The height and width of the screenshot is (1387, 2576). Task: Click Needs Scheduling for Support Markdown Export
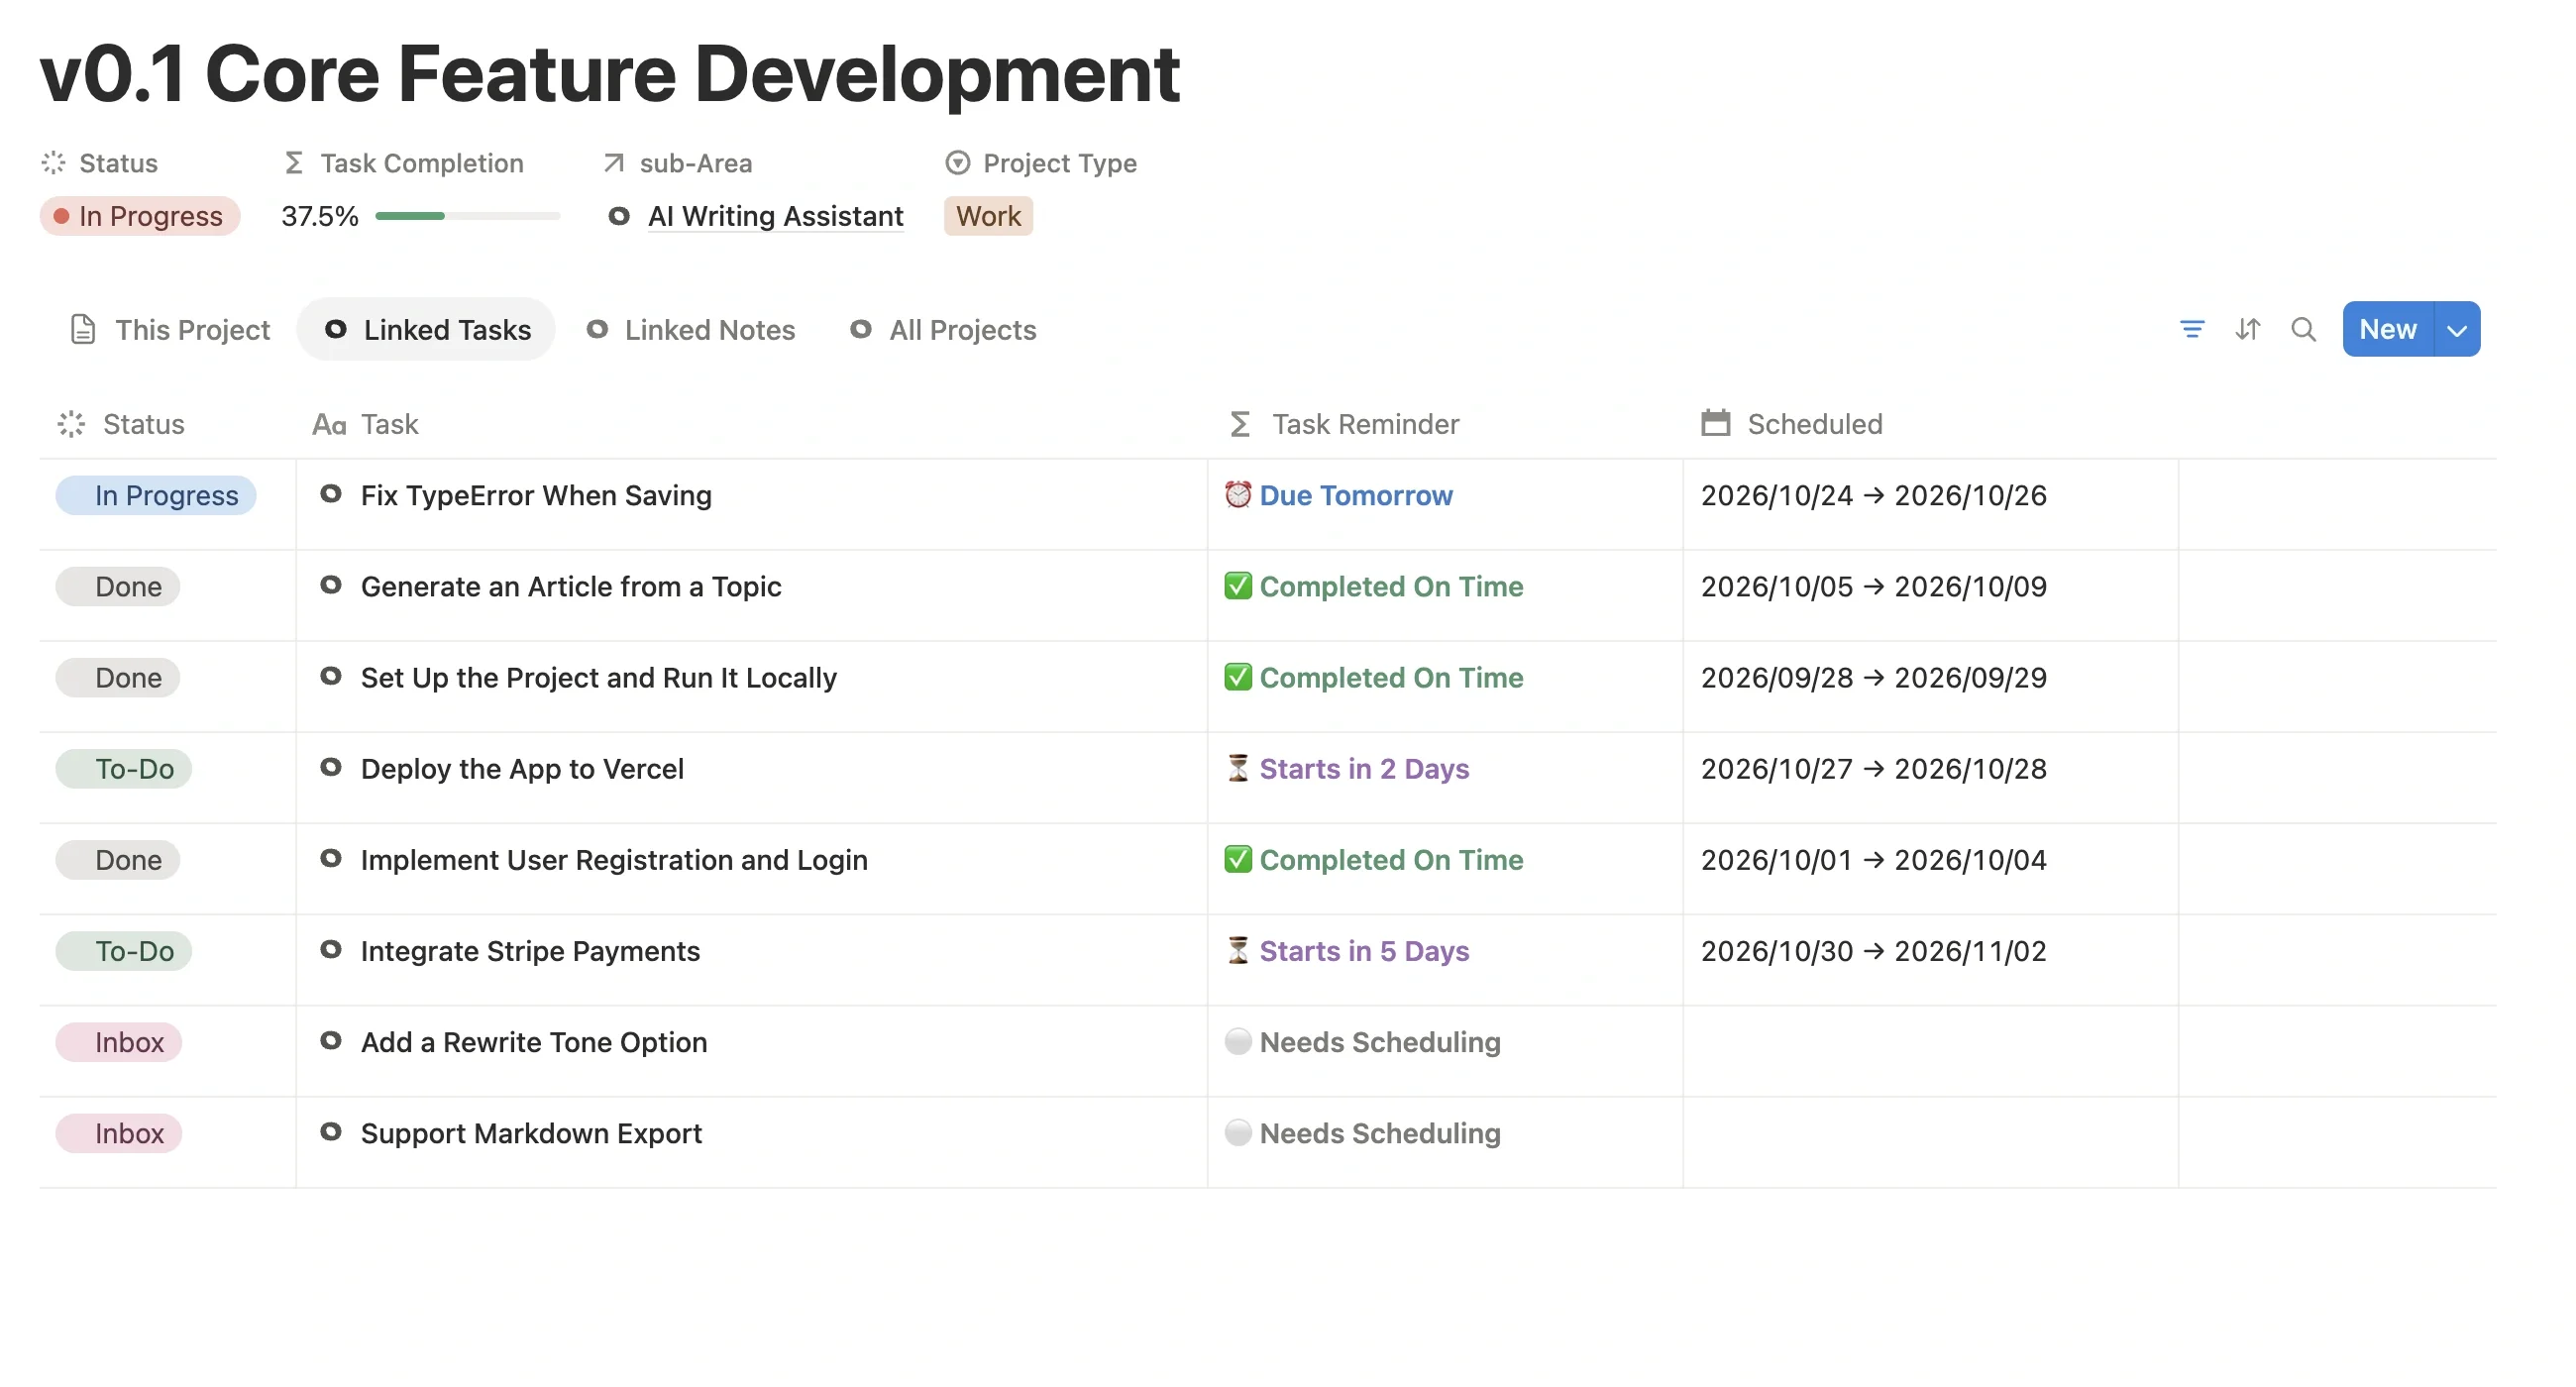click(x=1380, y=1133)
